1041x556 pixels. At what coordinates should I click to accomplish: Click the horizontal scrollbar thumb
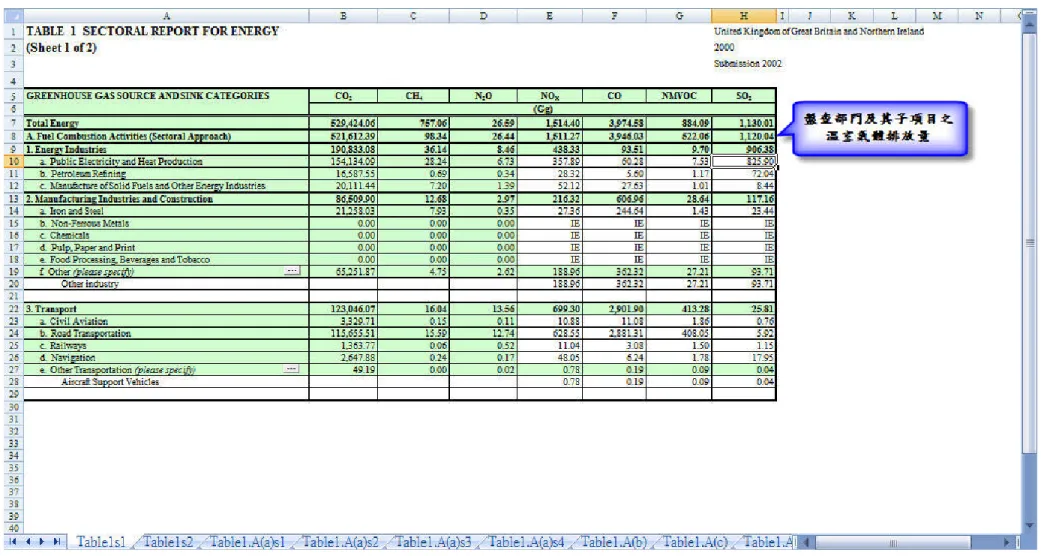(893, 543)
